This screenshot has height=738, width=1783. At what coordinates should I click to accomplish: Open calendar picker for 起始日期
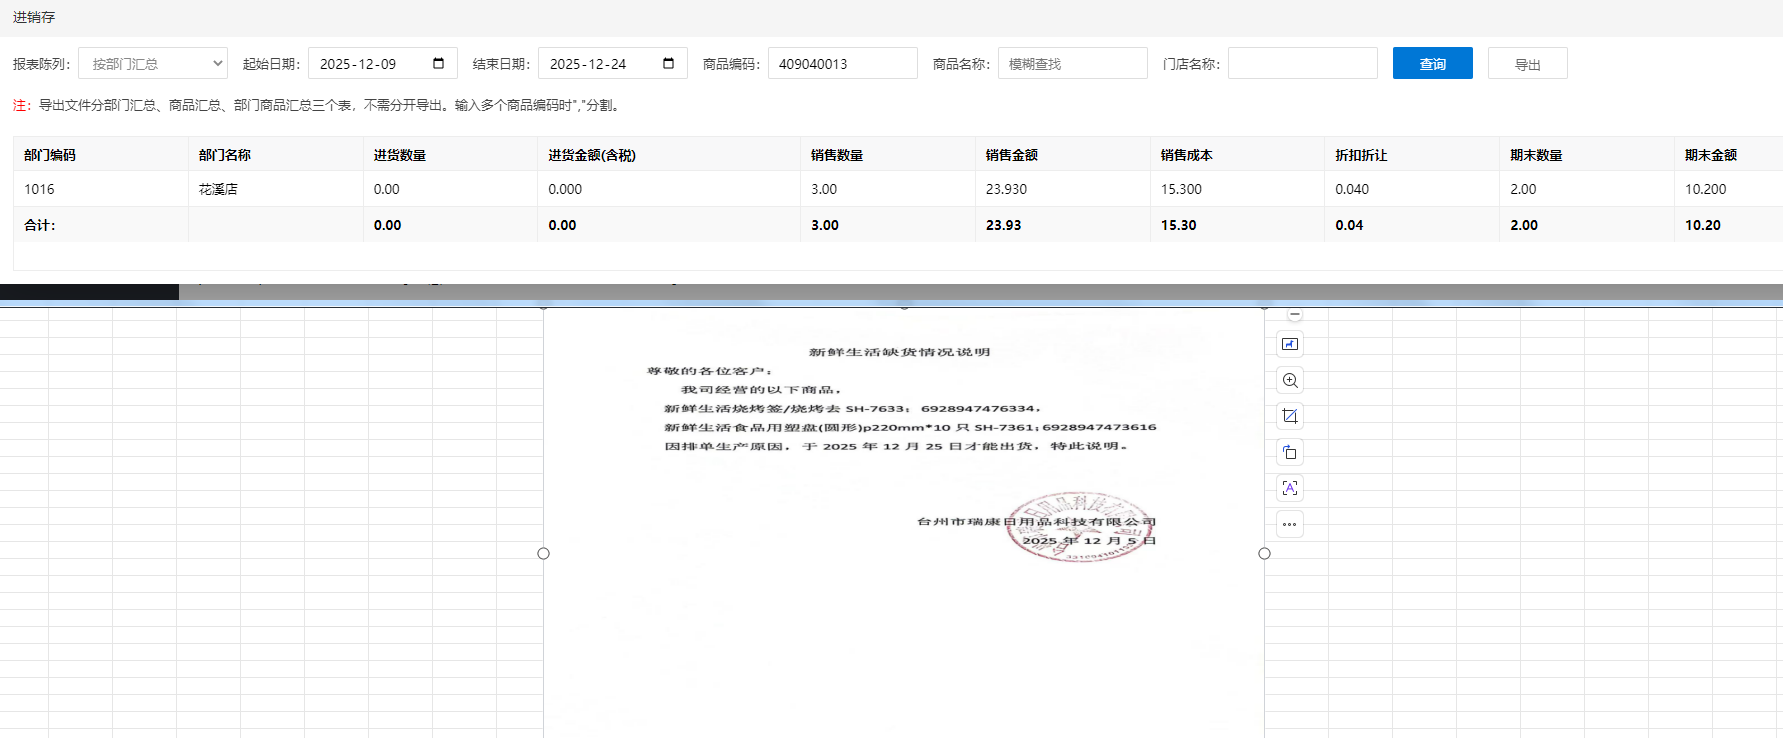[x=438, y=64]
